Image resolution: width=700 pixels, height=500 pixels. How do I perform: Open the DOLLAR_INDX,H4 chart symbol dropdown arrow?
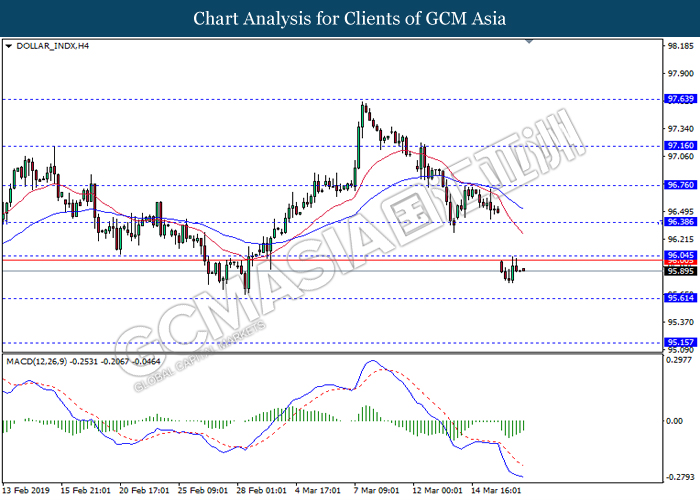click(x=8, y=46)
